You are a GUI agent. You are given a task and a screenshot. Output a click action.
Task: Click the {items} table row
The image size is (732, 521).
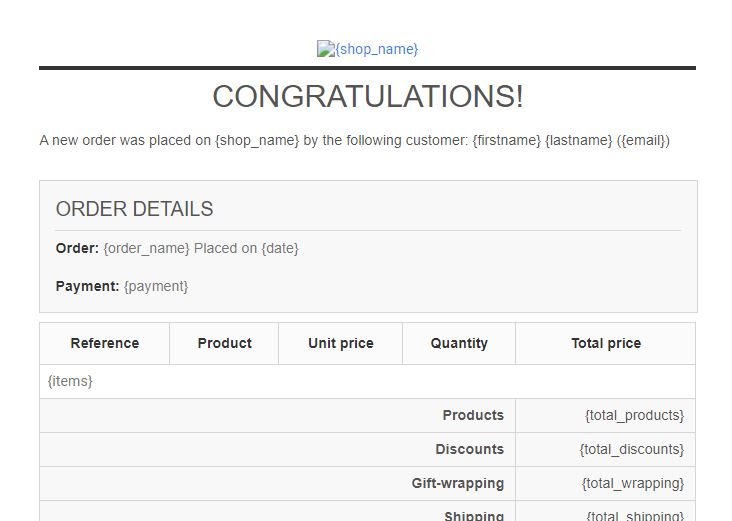pyautogui.click(x=70, y=381)
